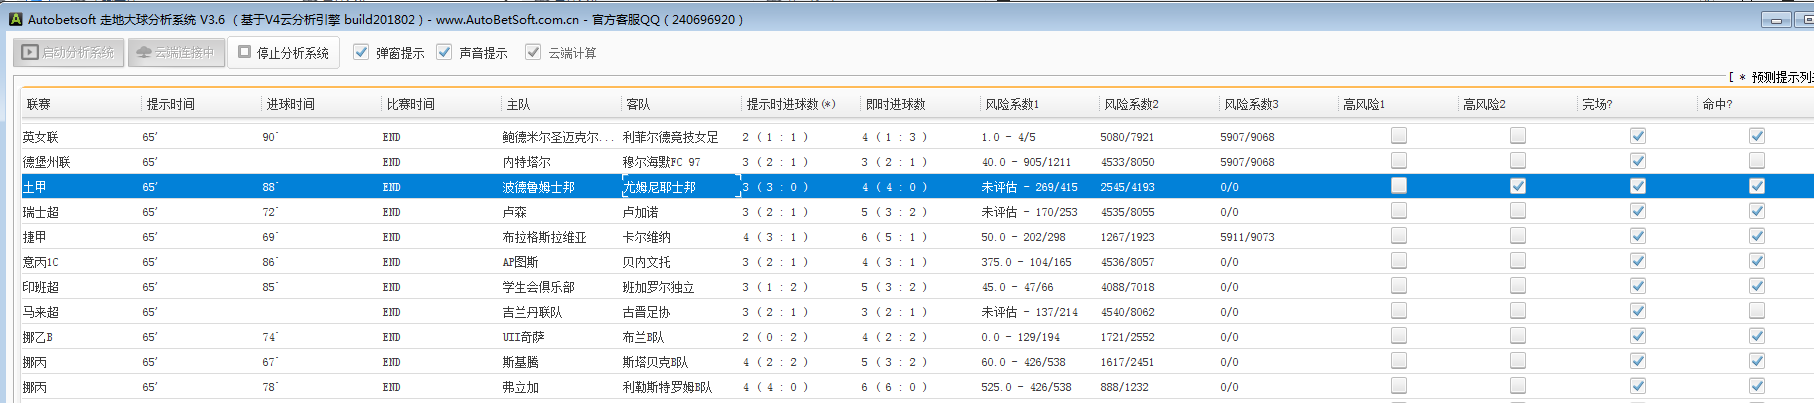The width and height of the screenshot is (1814, 403).
Task: Click the Autobetsoft app icon in title bar
Action: [15, 19]
